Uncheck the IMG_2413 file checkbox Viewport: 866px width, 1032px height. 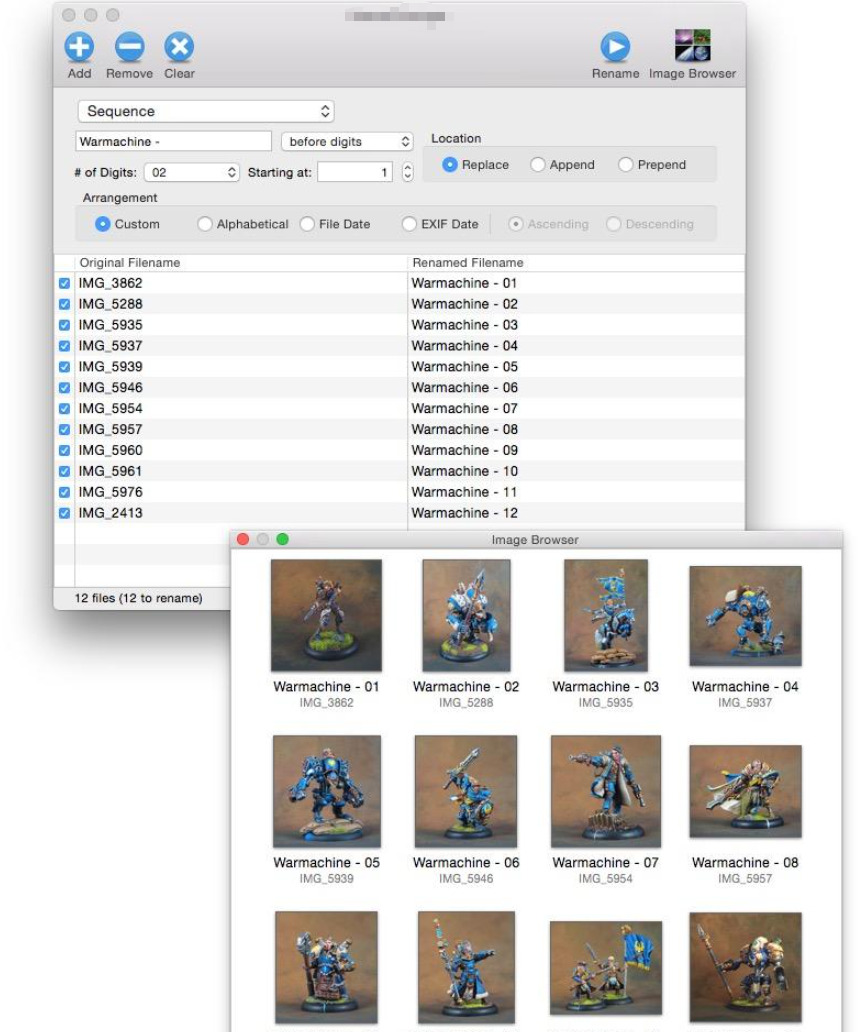coord(64,513)
